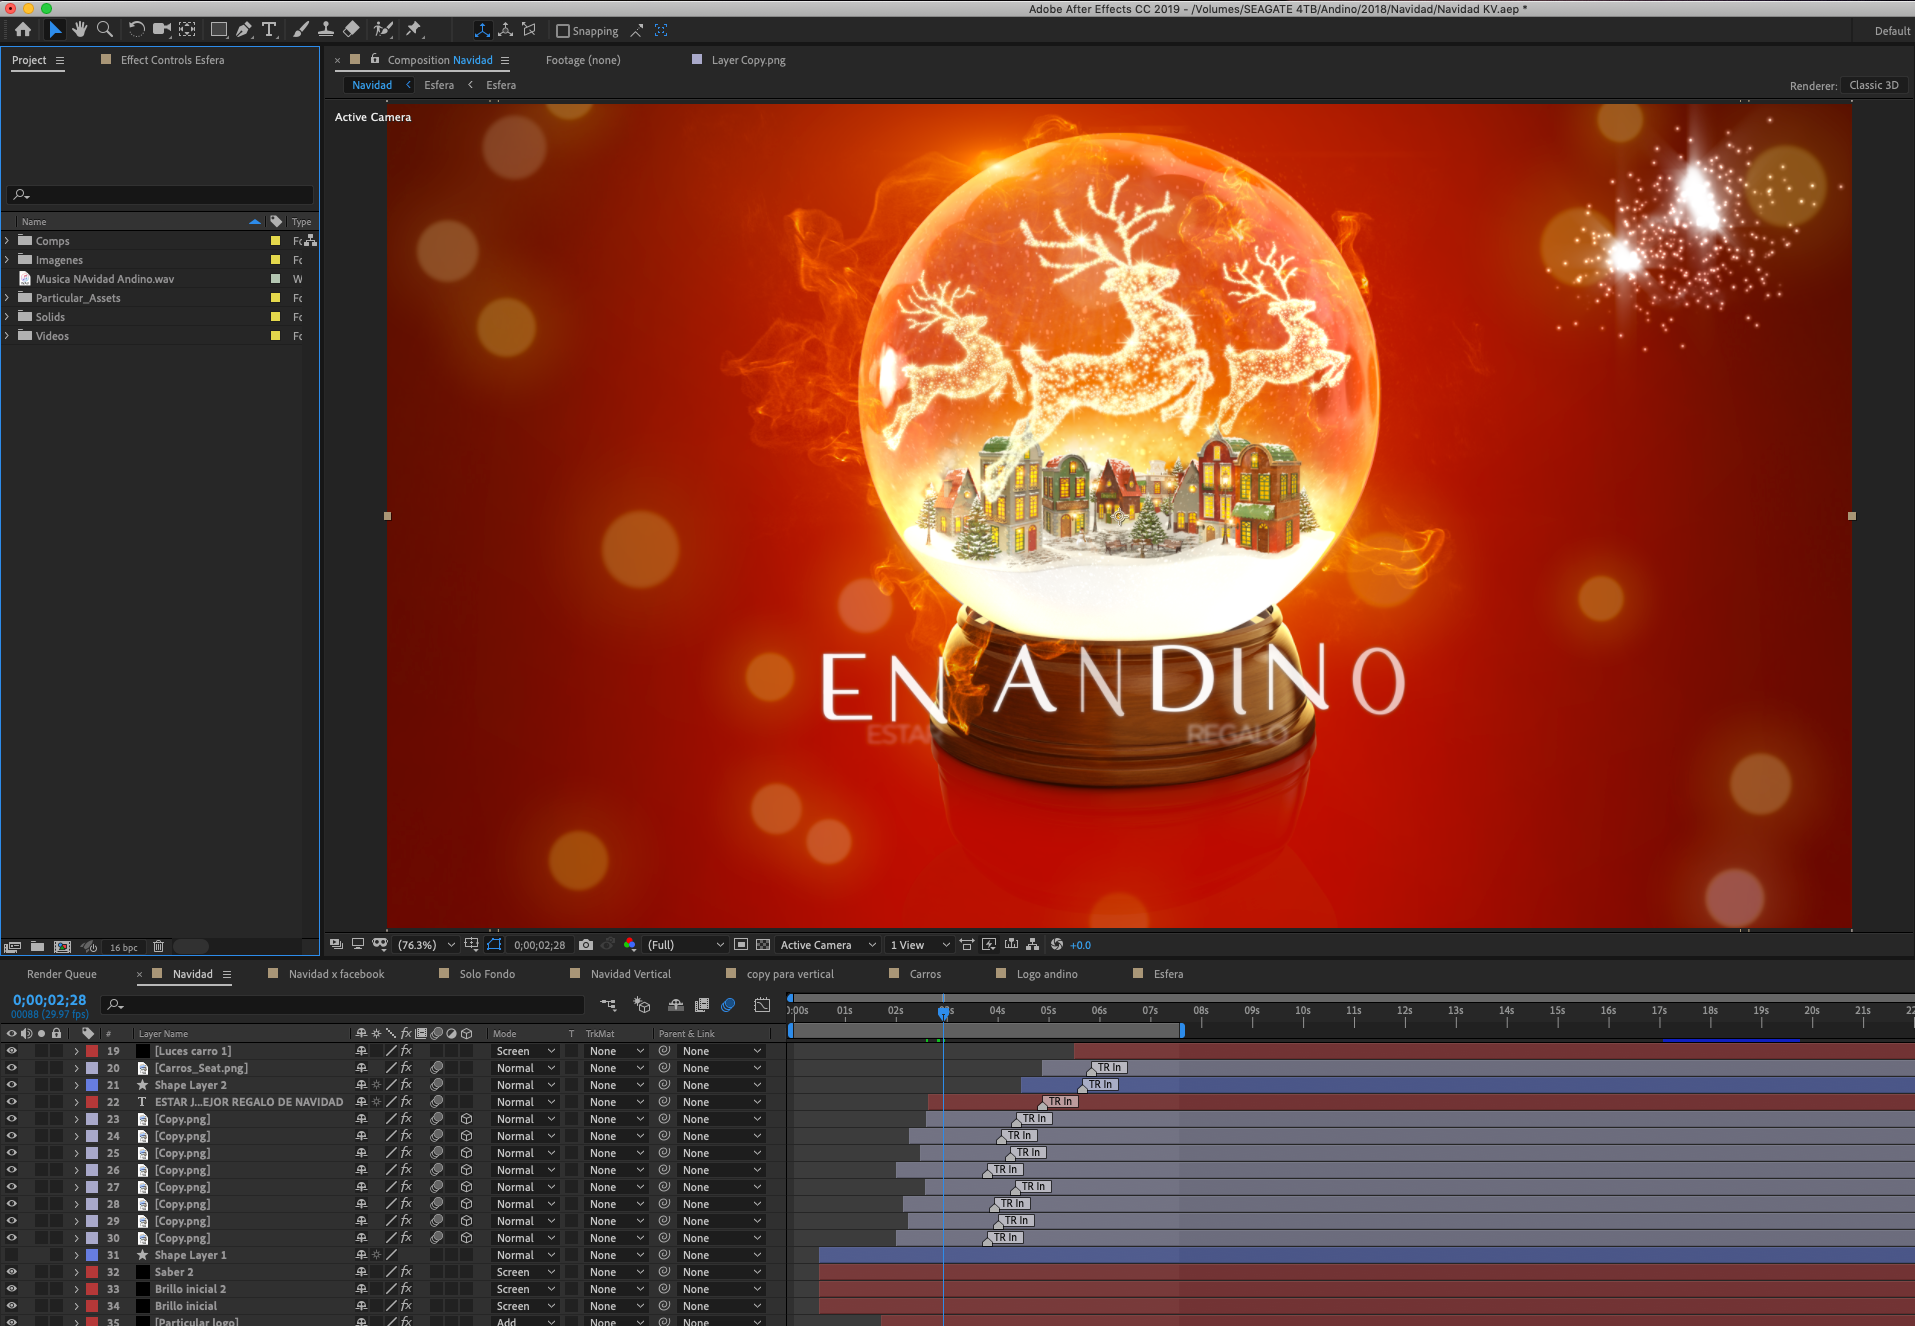Image resolution: width=1915 pixels, height=1326 pixels.
Task: Open the Active Camera 3D view dropdown
Action: click(828, 945)
